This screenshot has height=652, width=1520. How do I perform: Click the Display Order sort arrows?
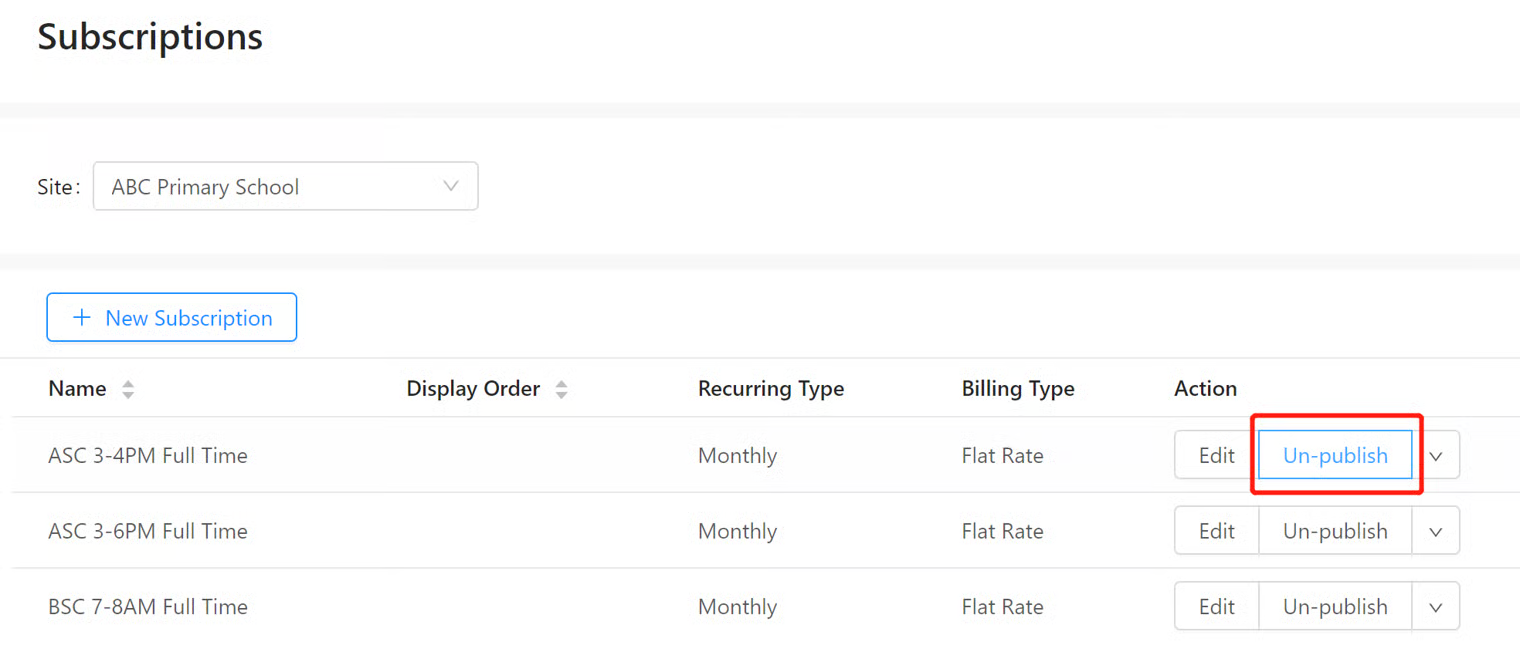tap(561, 389)
